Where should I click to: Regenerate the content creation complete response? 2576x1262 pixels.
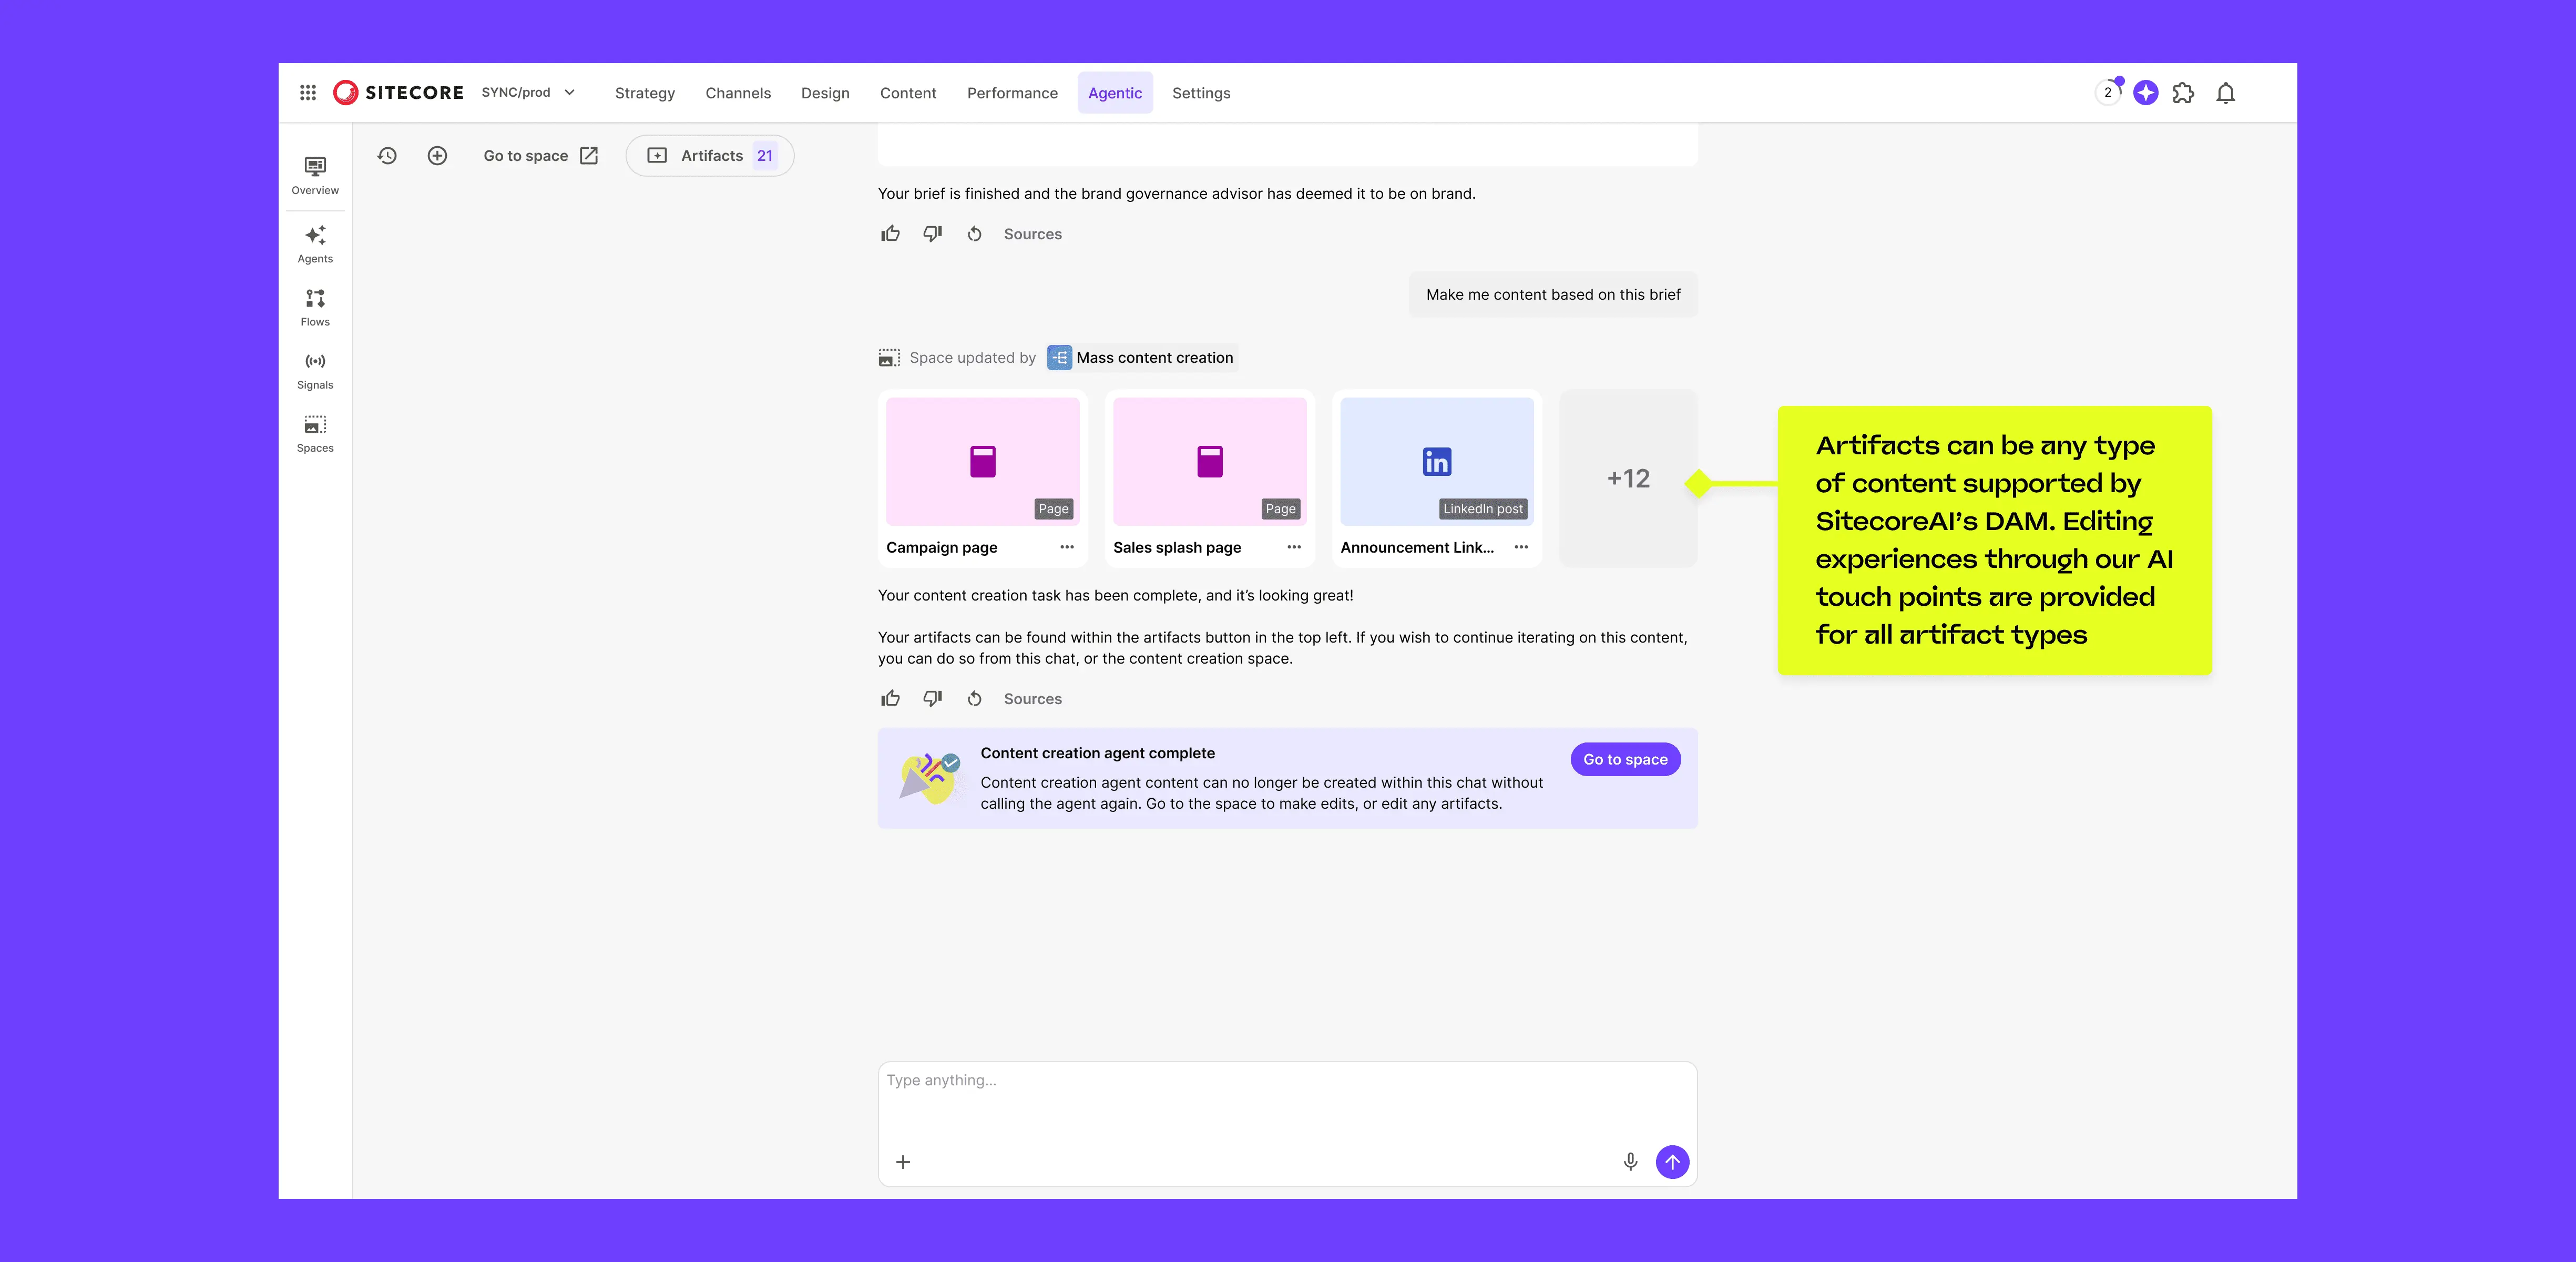point(974,699)
